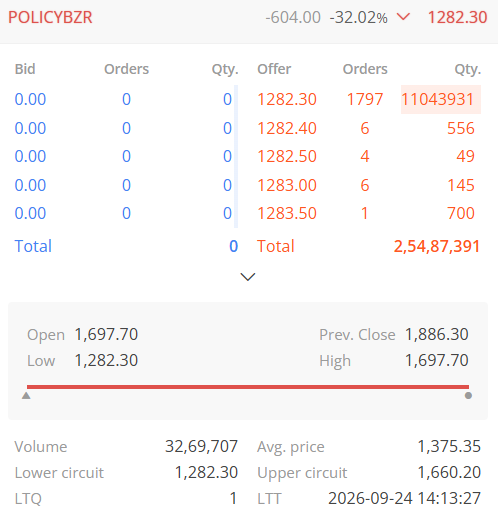Click the offer quantity 556
The width and height of the screenshot is (498, 523).
coord(461,128)
